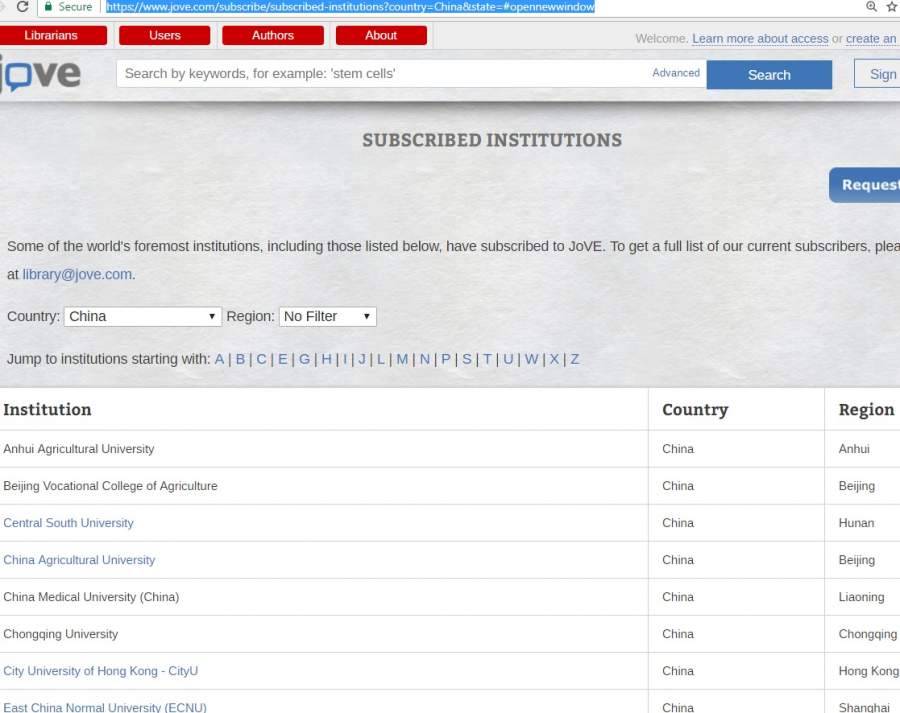Click the Liaoning region cell
Screen dimensions: 900x713
861,597
